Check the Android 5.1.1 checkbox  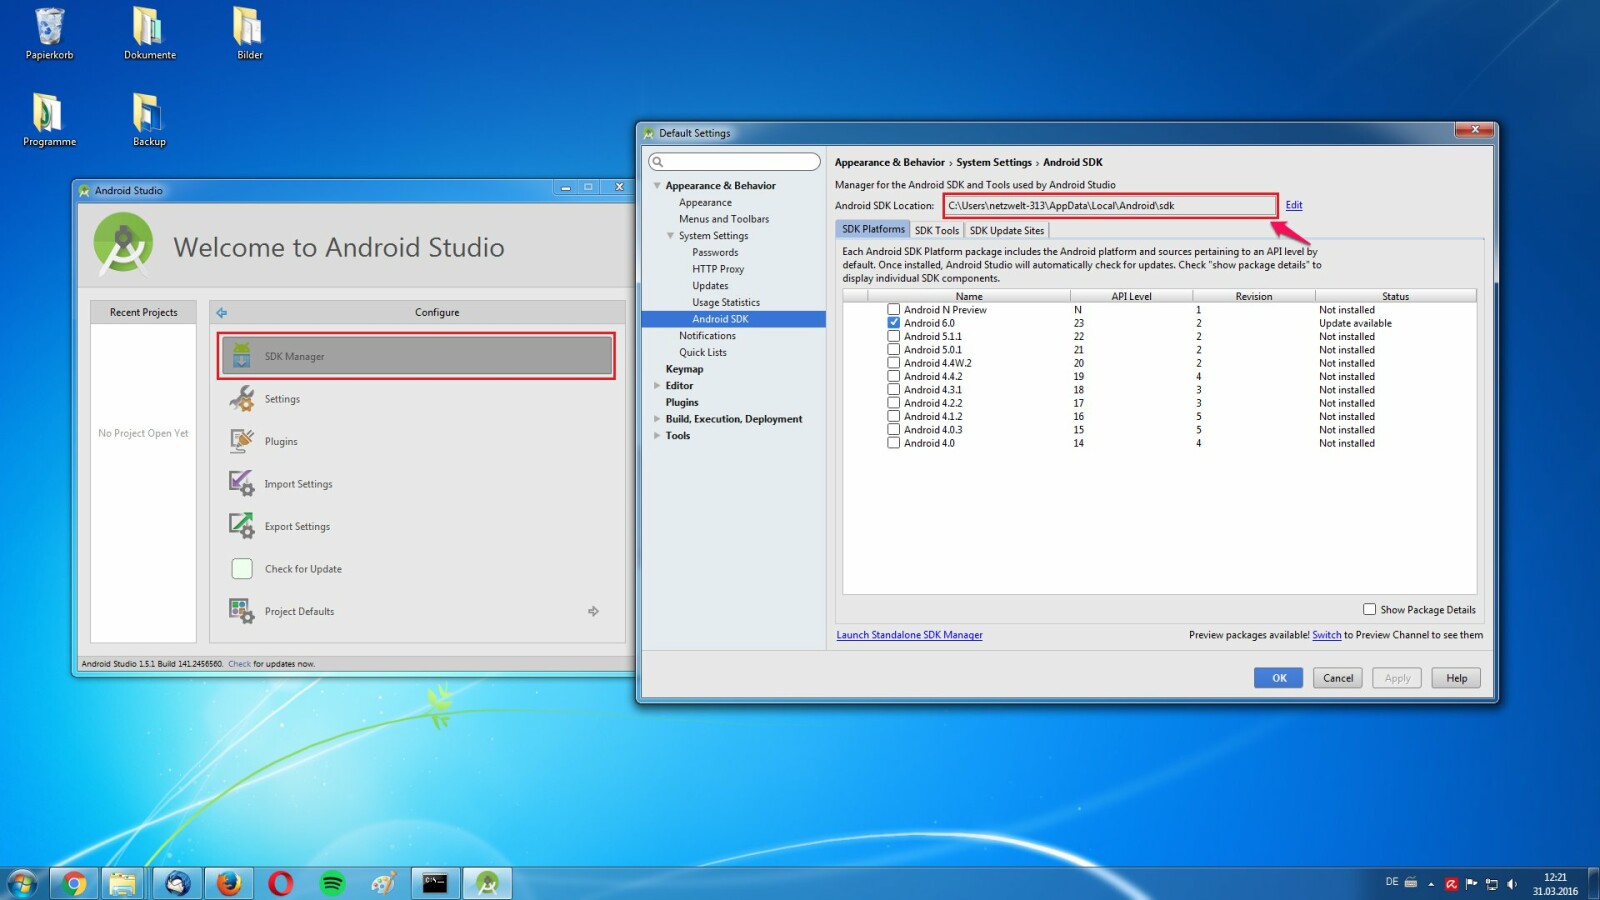click(x=894, y=336)
